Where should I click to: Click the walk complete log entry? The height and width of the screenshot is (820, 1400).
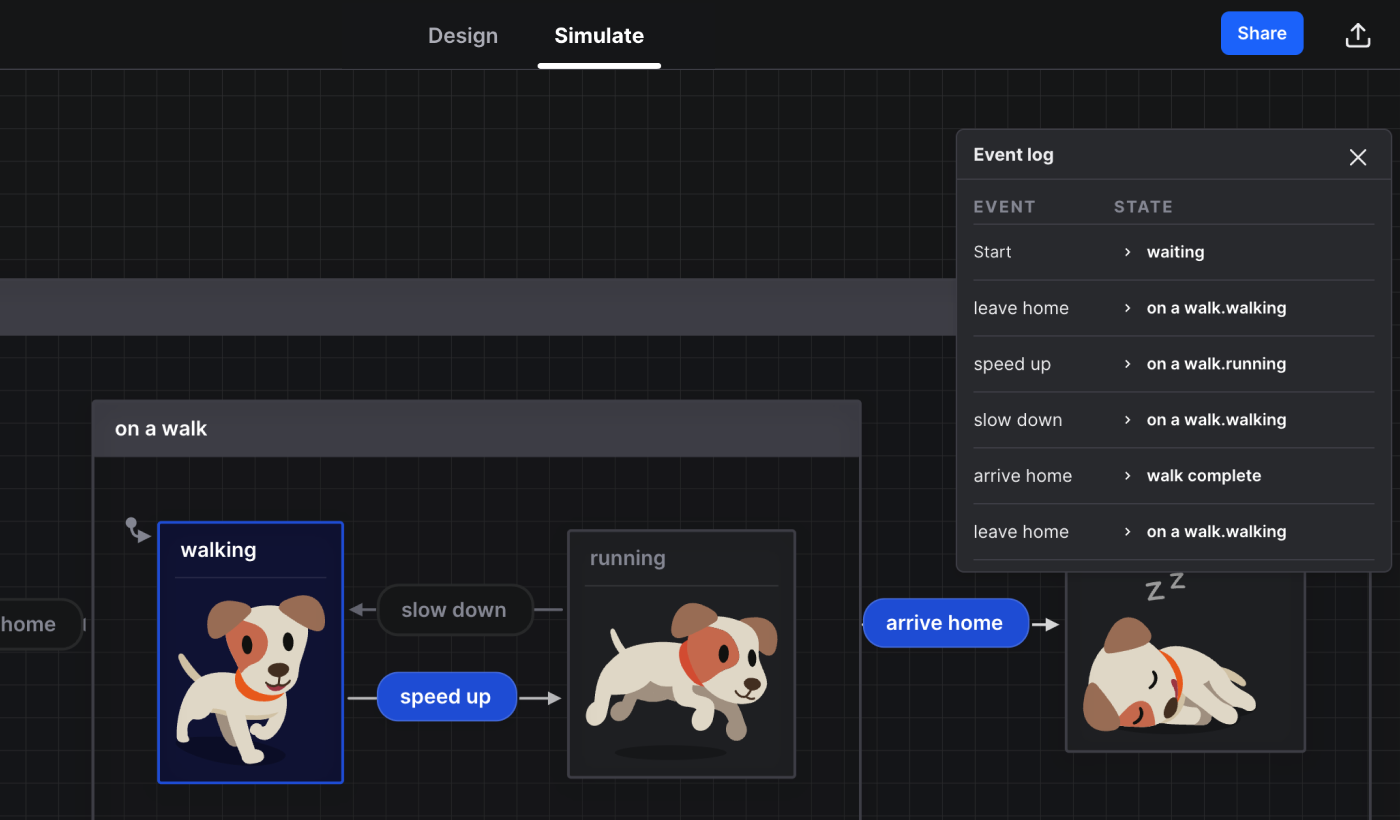[1204, 476]
